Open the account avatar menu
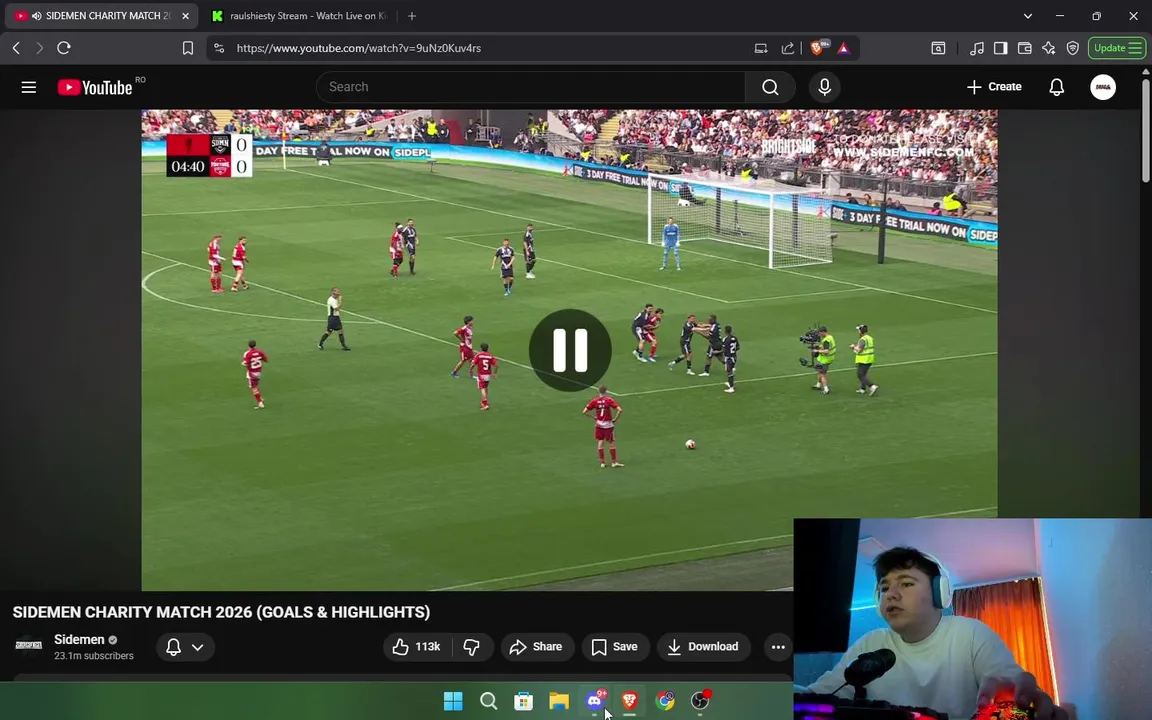 (x=1103, y=87)
